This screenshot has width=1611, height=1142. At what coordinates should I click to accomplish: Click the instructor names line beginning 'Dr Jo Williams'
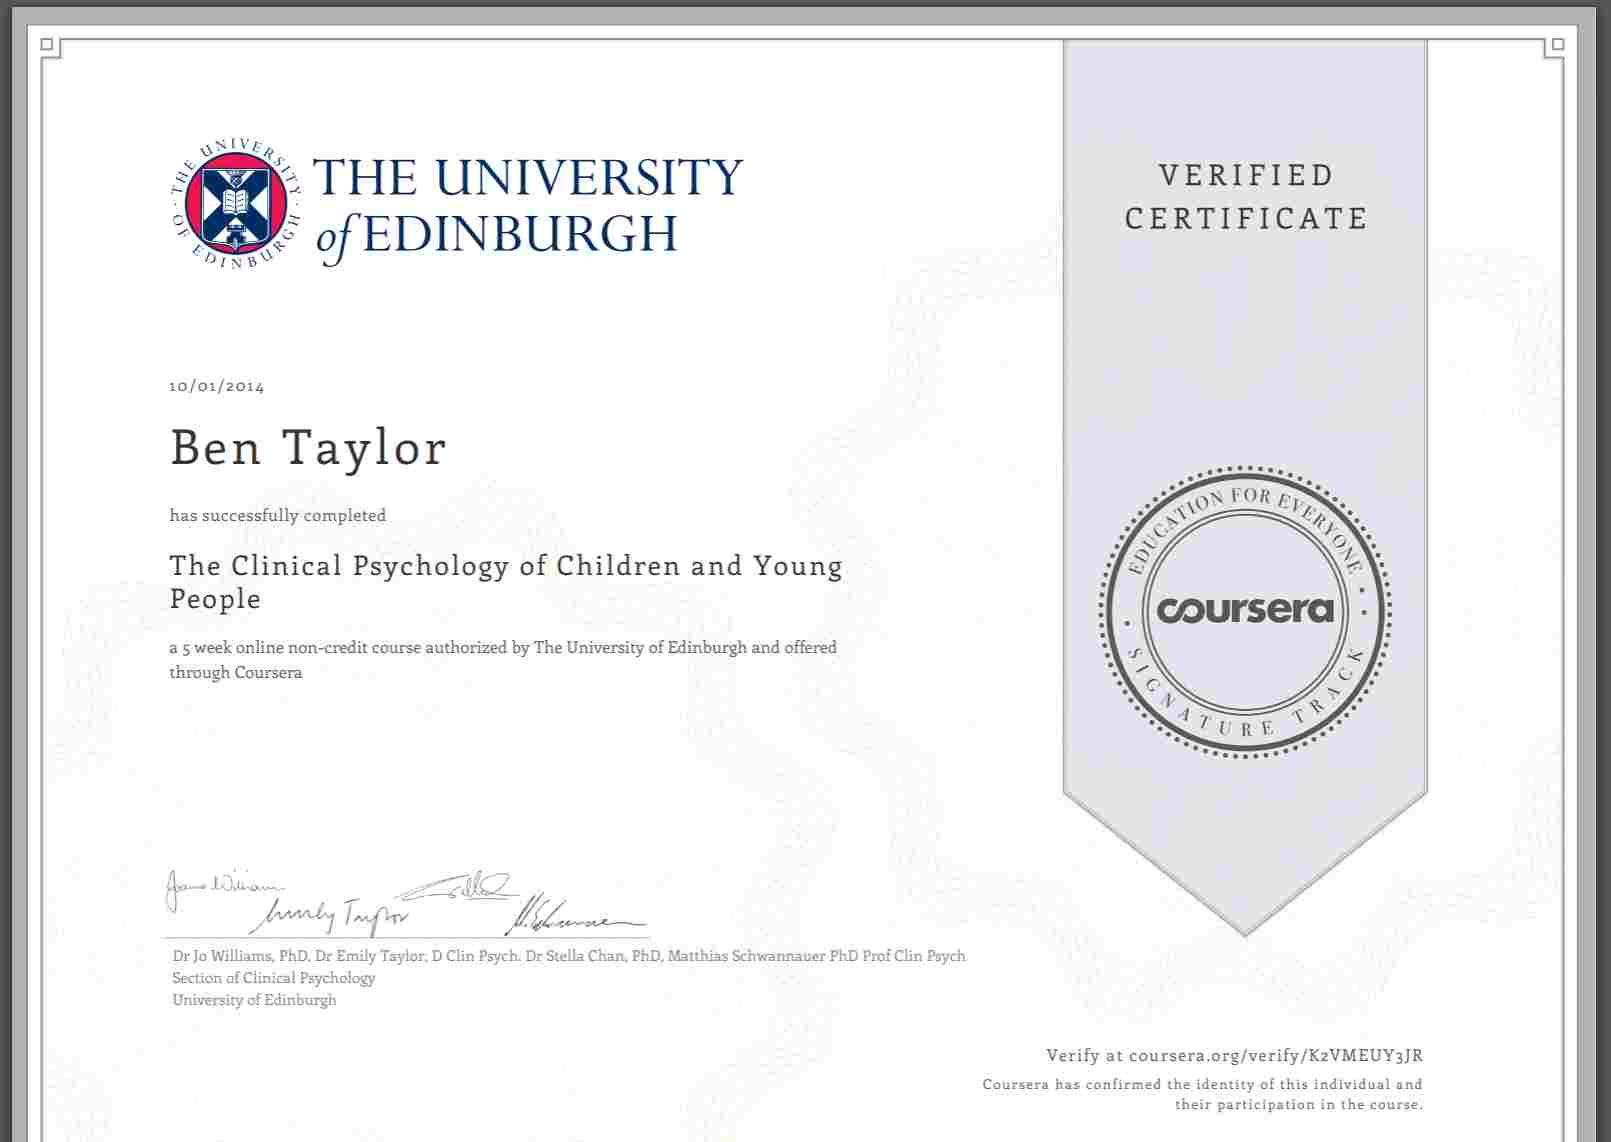click(x=569, y=956)
